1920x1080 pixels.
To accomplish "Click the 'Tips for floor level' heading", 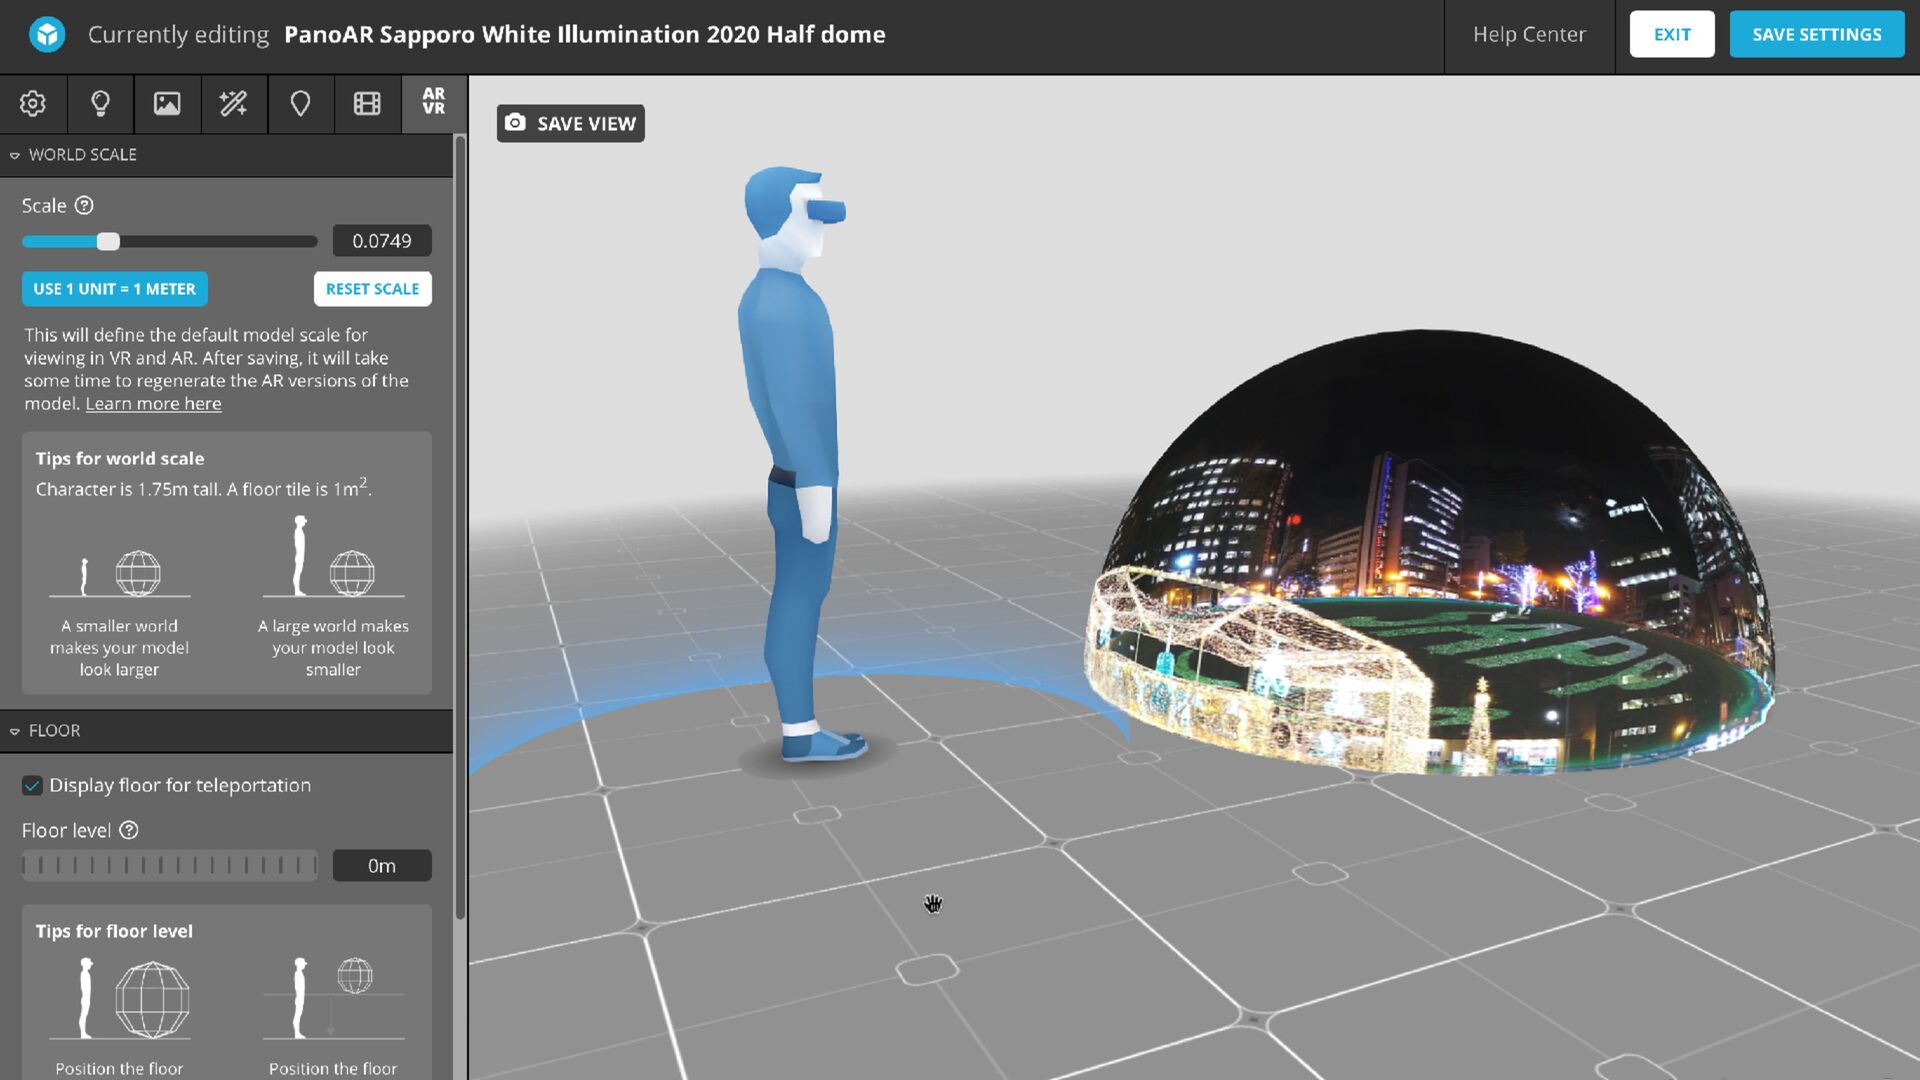I will click(114, 931).
